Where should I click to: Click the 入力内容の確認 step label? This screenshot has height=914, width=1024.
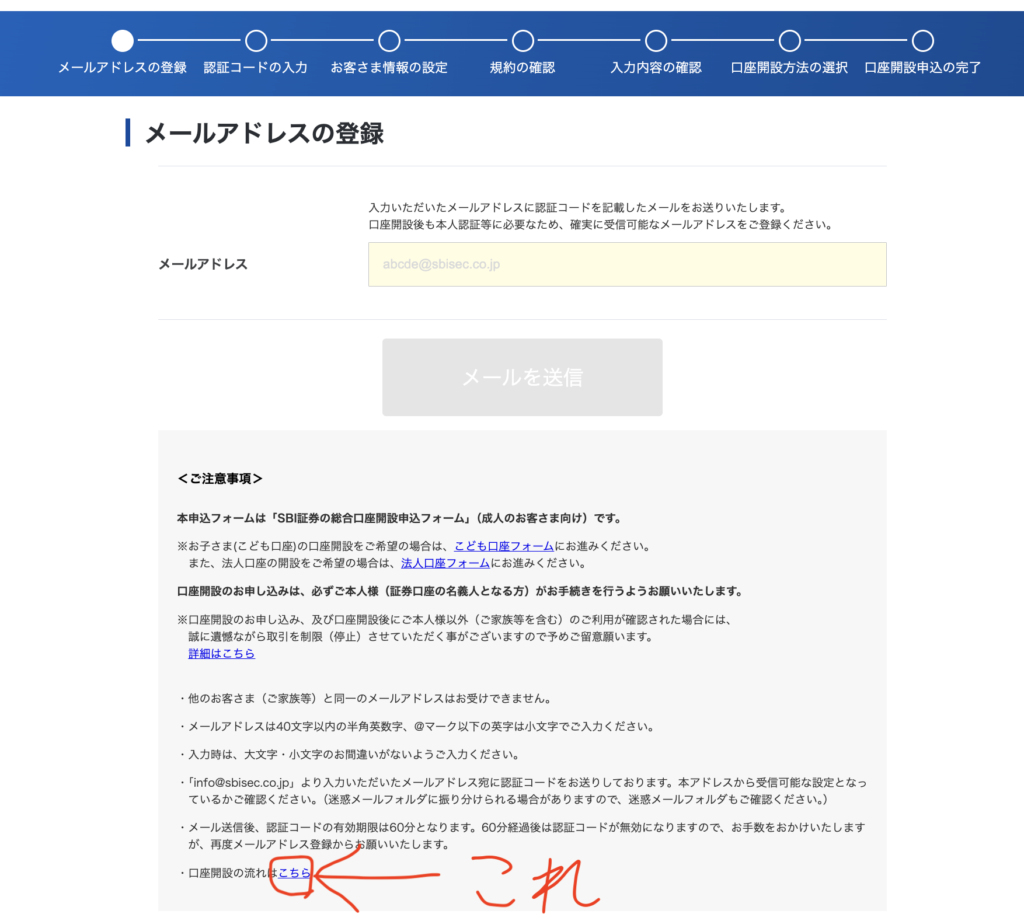656,68
